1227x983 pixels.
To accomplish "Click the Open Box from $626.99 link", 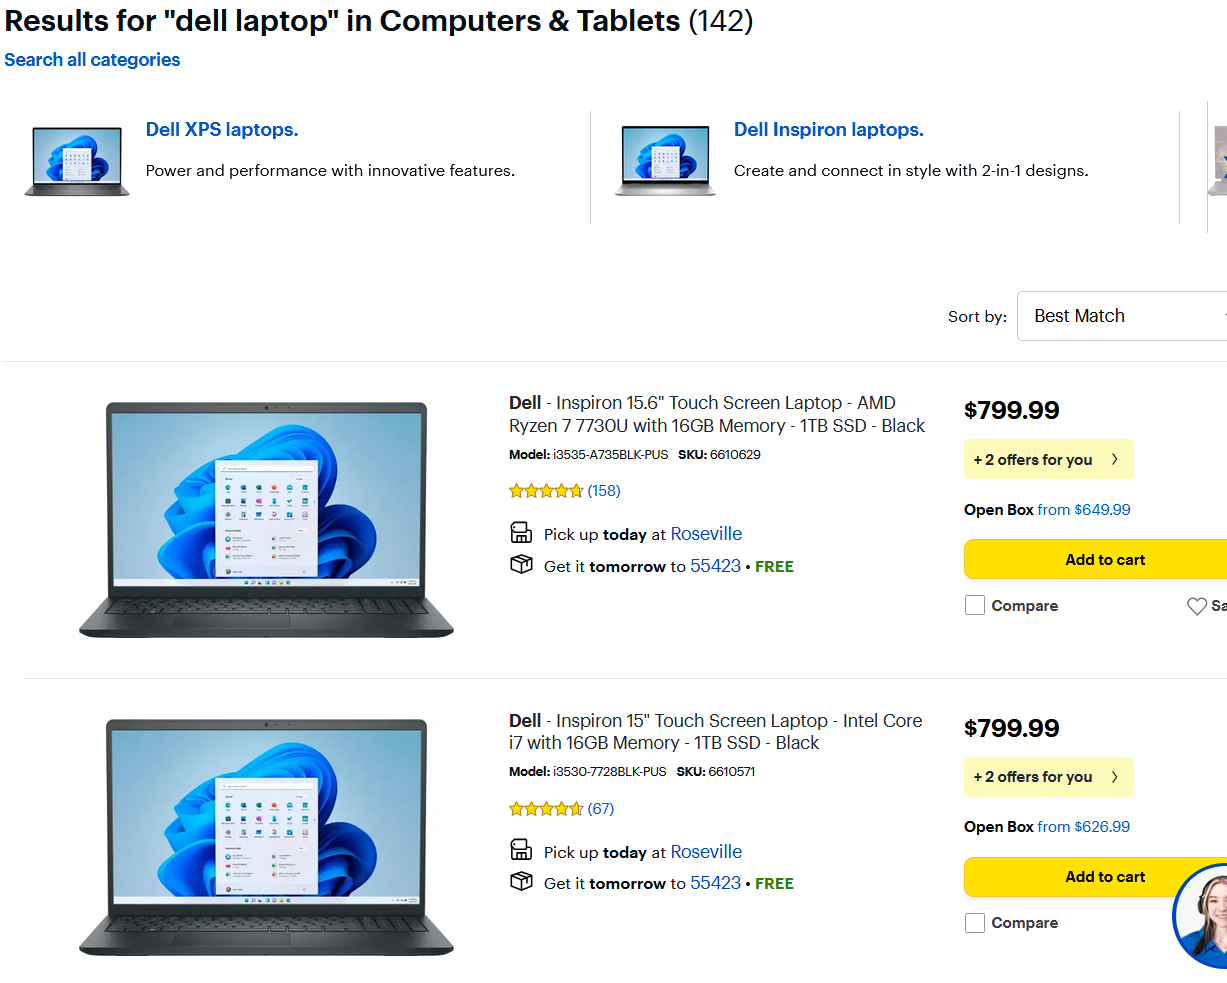I will [x=1083, y=827].
